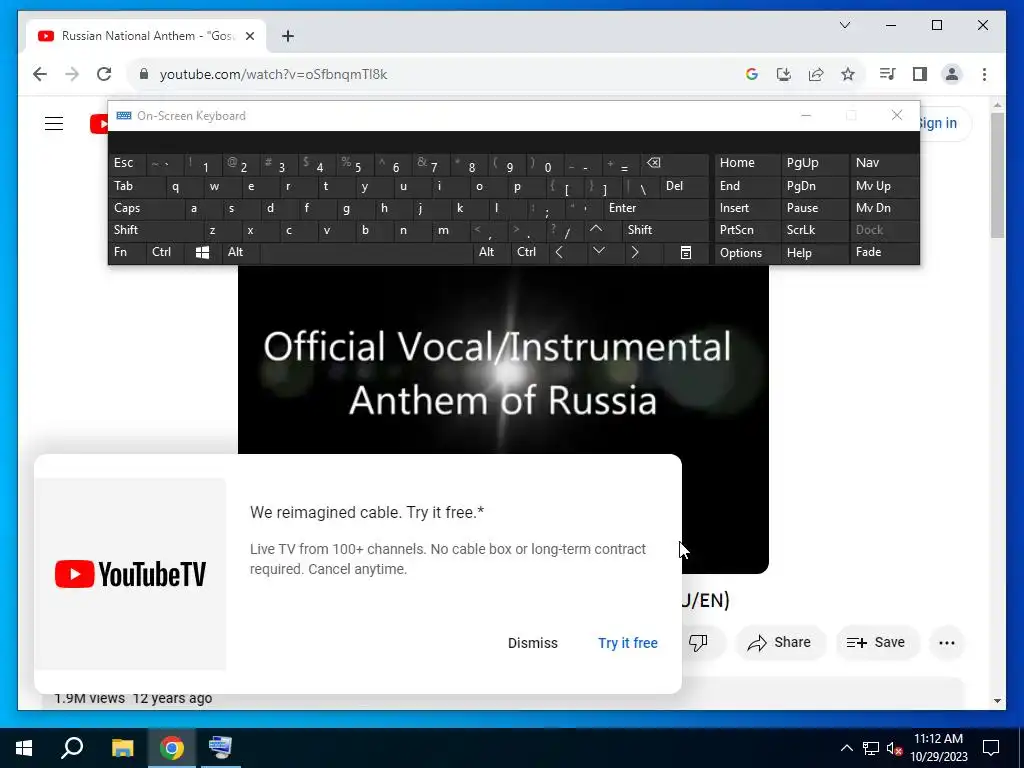Click the Sign in button
1024x768 pixels.
[x=938, y=123]
